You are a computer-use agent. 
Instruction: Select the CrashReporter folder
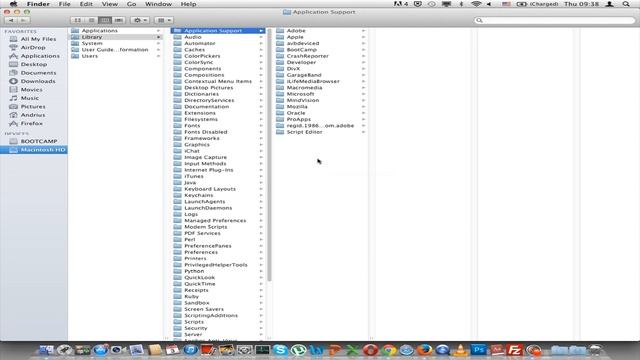pyautogui.click(x=321, y=56)
